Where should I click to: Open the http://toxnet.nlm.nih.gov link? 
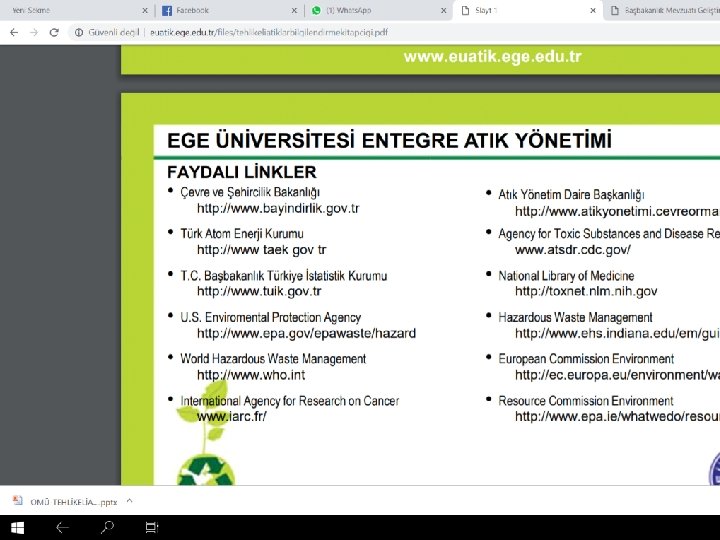(x=586, y=291)
